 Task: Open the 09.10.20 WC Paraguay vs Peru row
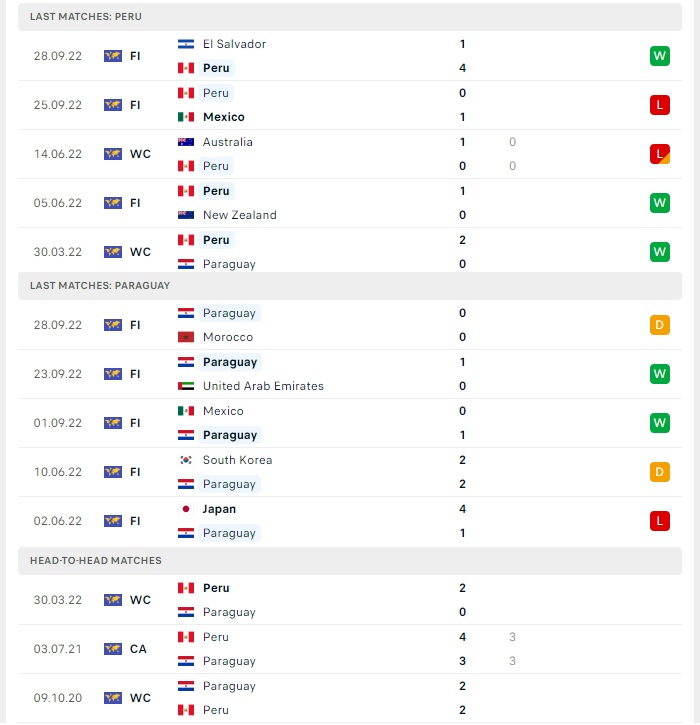350,698
